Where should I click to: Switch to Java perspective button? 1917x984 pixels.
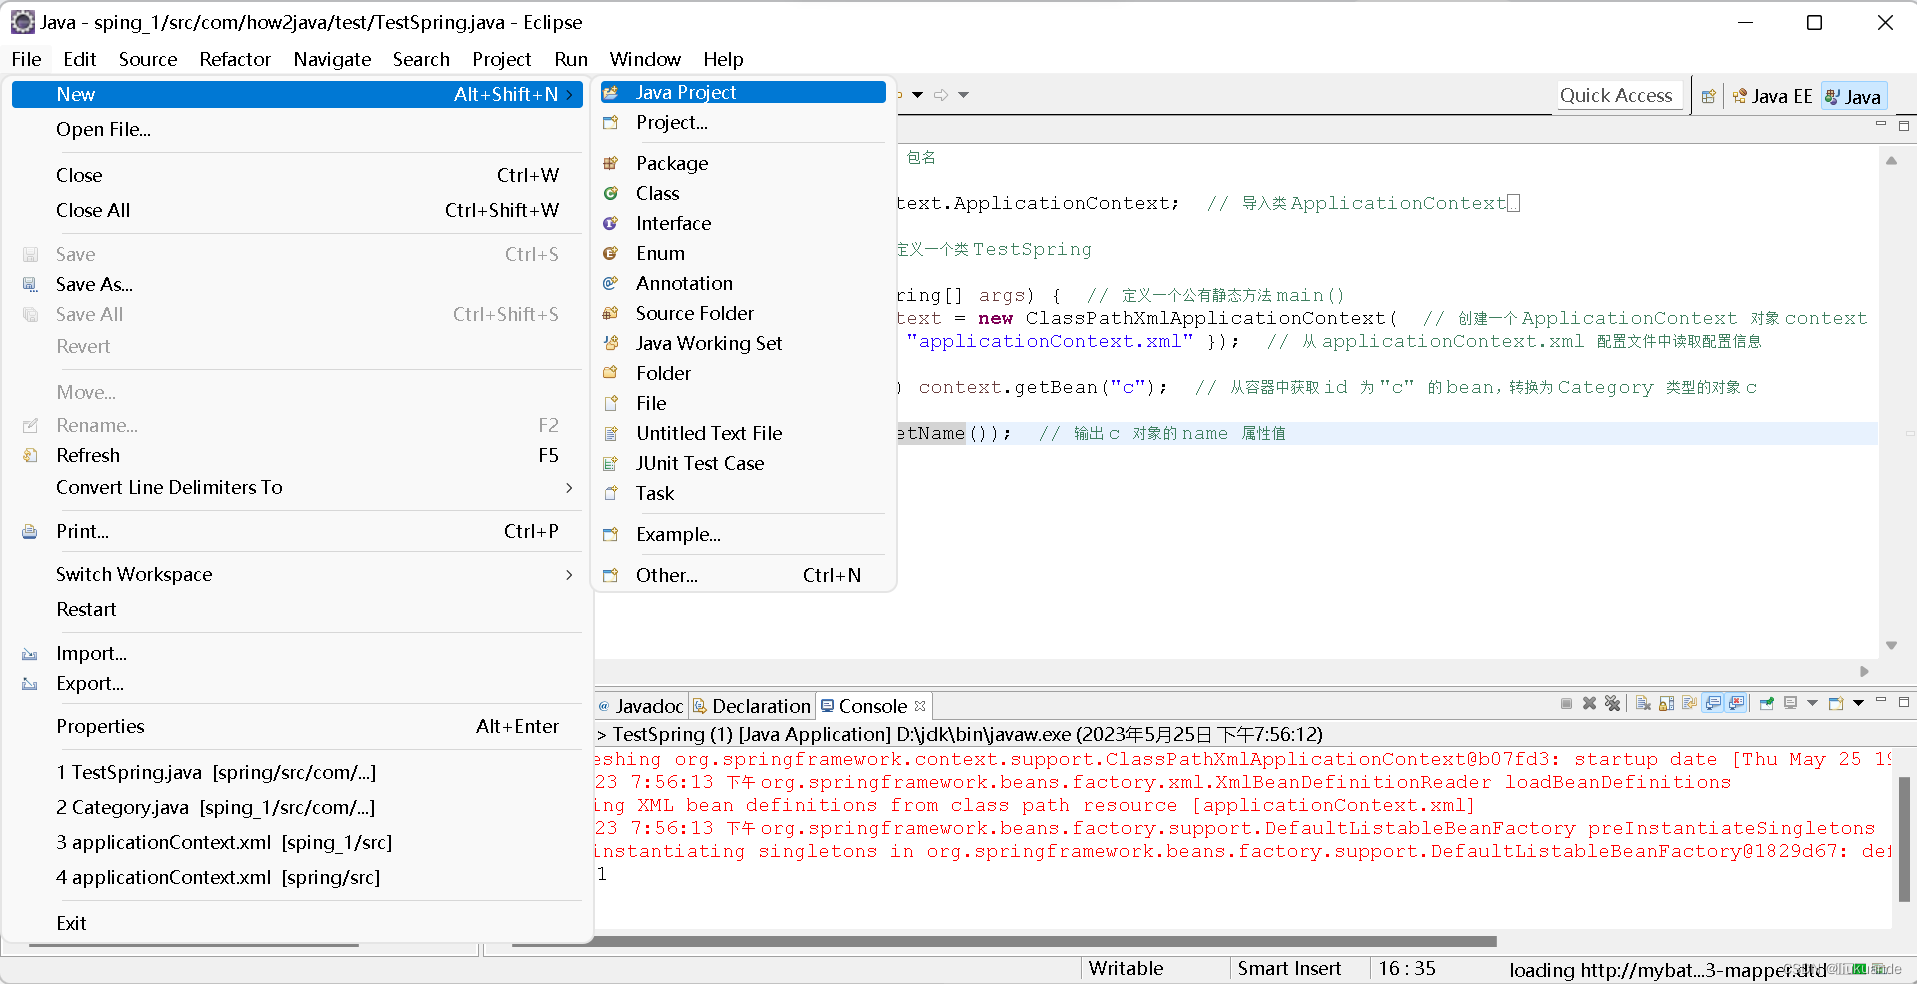pyautogui.click(x=1853, y=96)
